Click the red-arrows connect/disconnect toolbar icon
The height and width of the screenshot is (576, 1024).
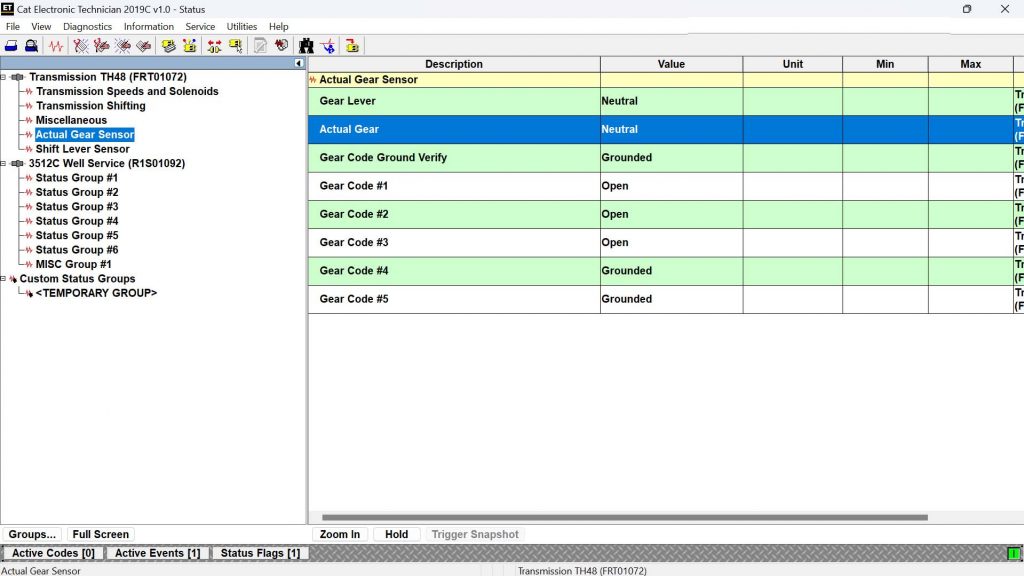[x=214, y=46]
